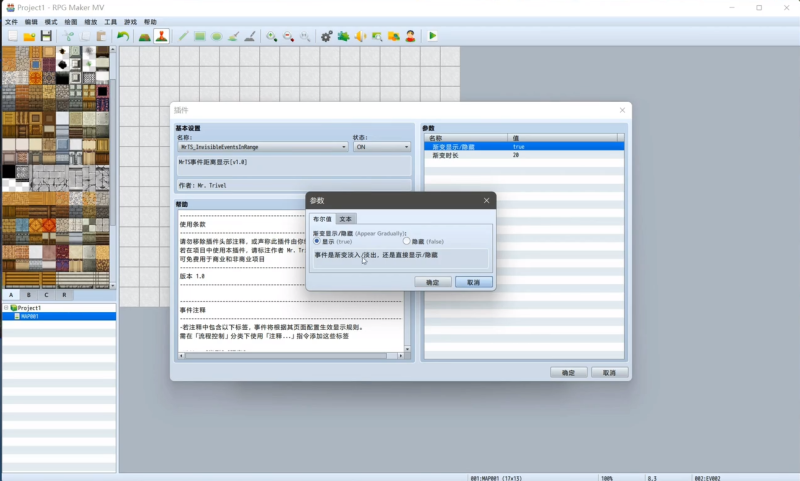Select the 显示 (true) radio button

(x=317, y=241)
